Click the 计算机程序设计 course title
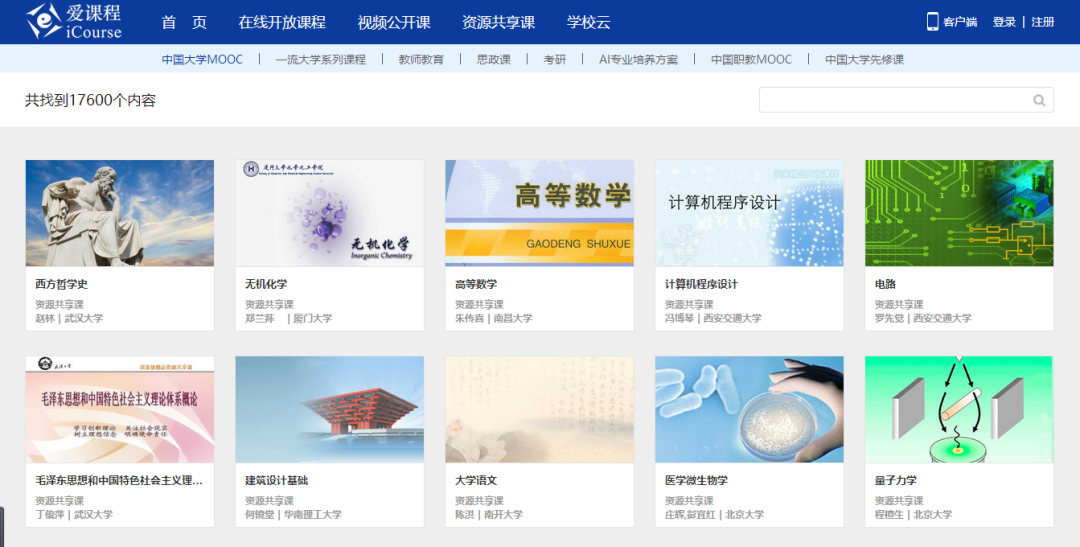The image size is (1080, 547). click(701, 284)
